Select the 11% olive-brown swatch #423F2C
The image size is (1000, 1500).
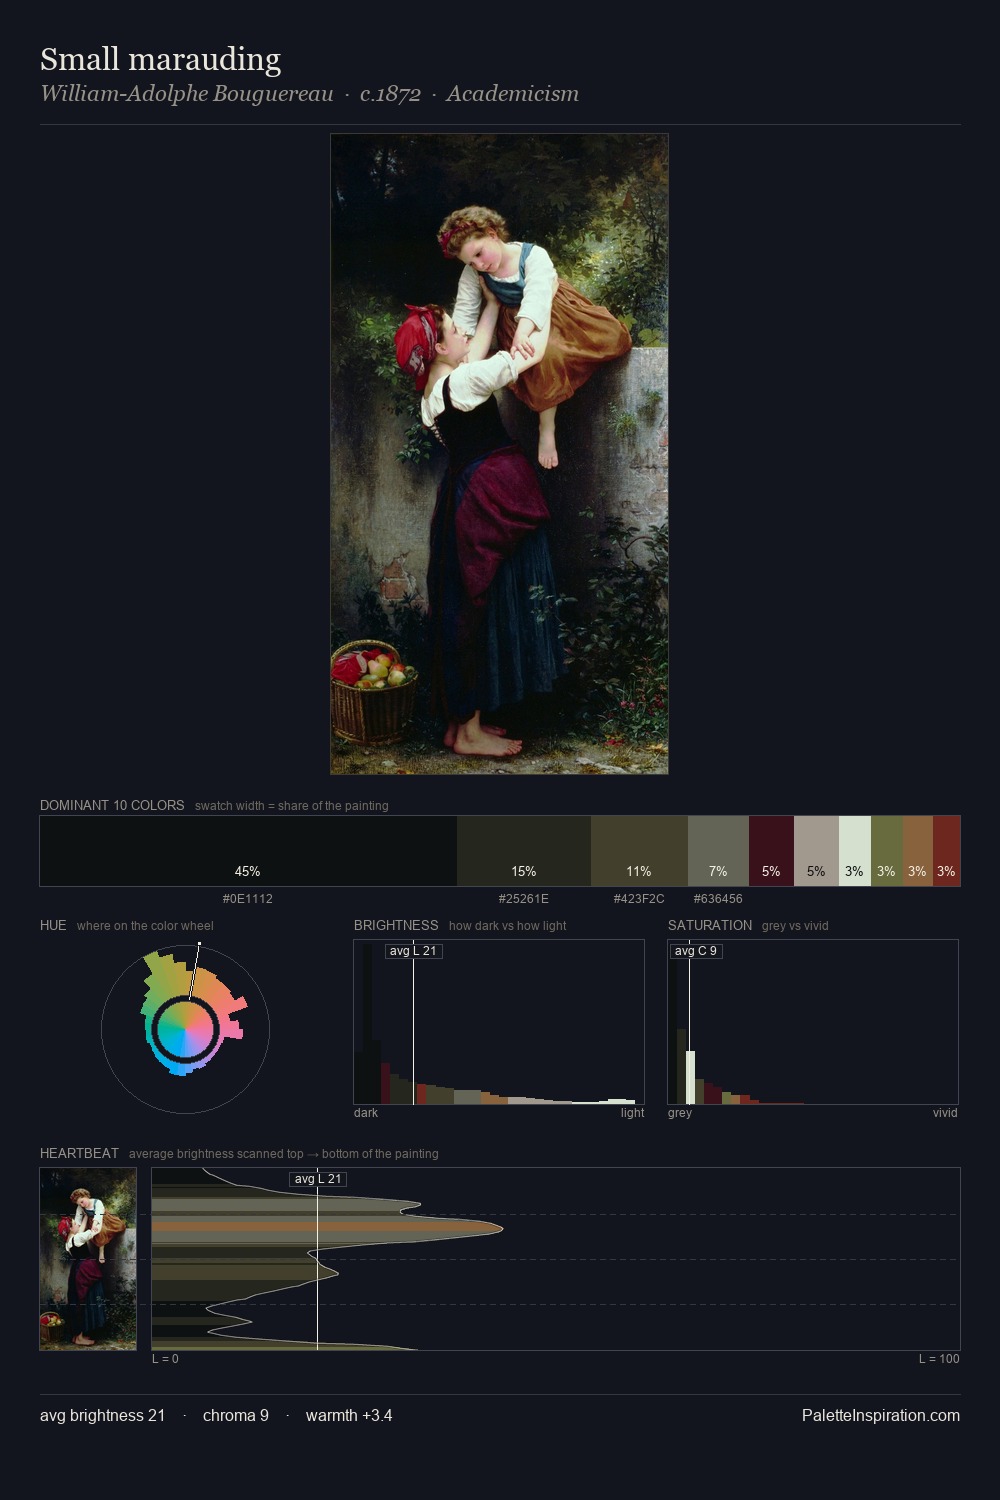(x=639, y=851)
